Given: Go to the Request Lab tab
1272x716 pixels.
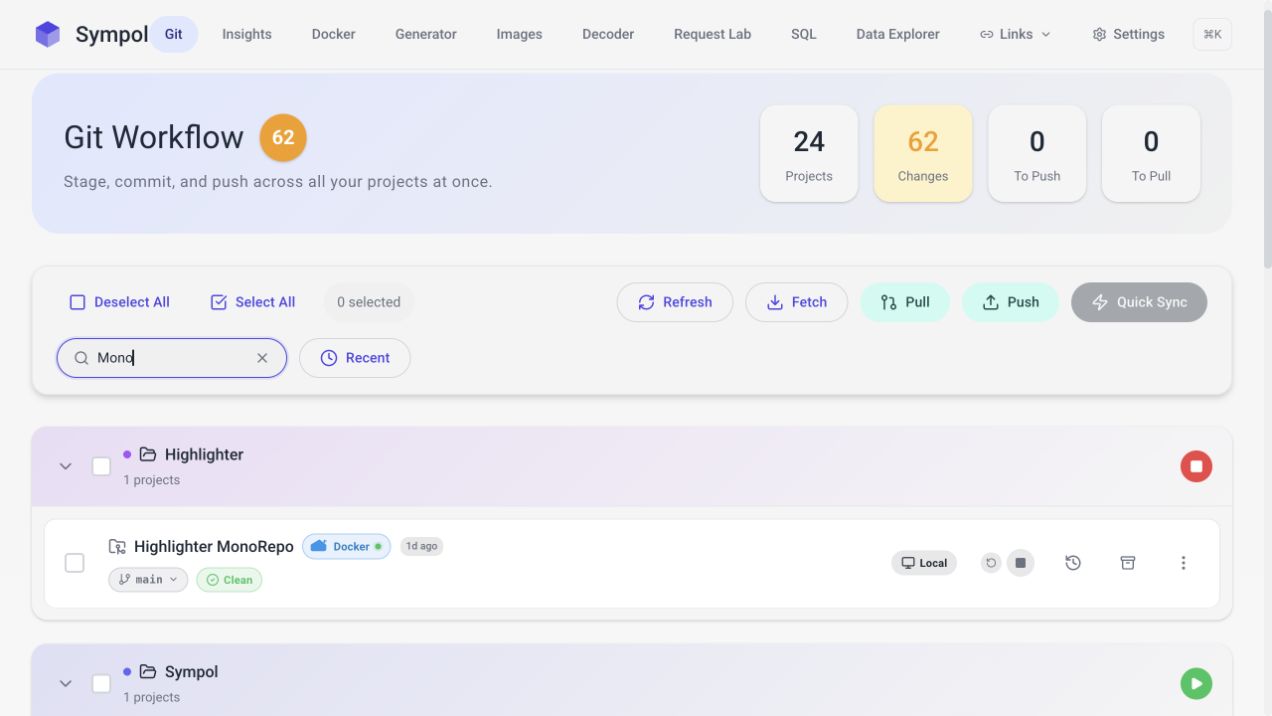Looking at the screenshot, I should (712, 34).
